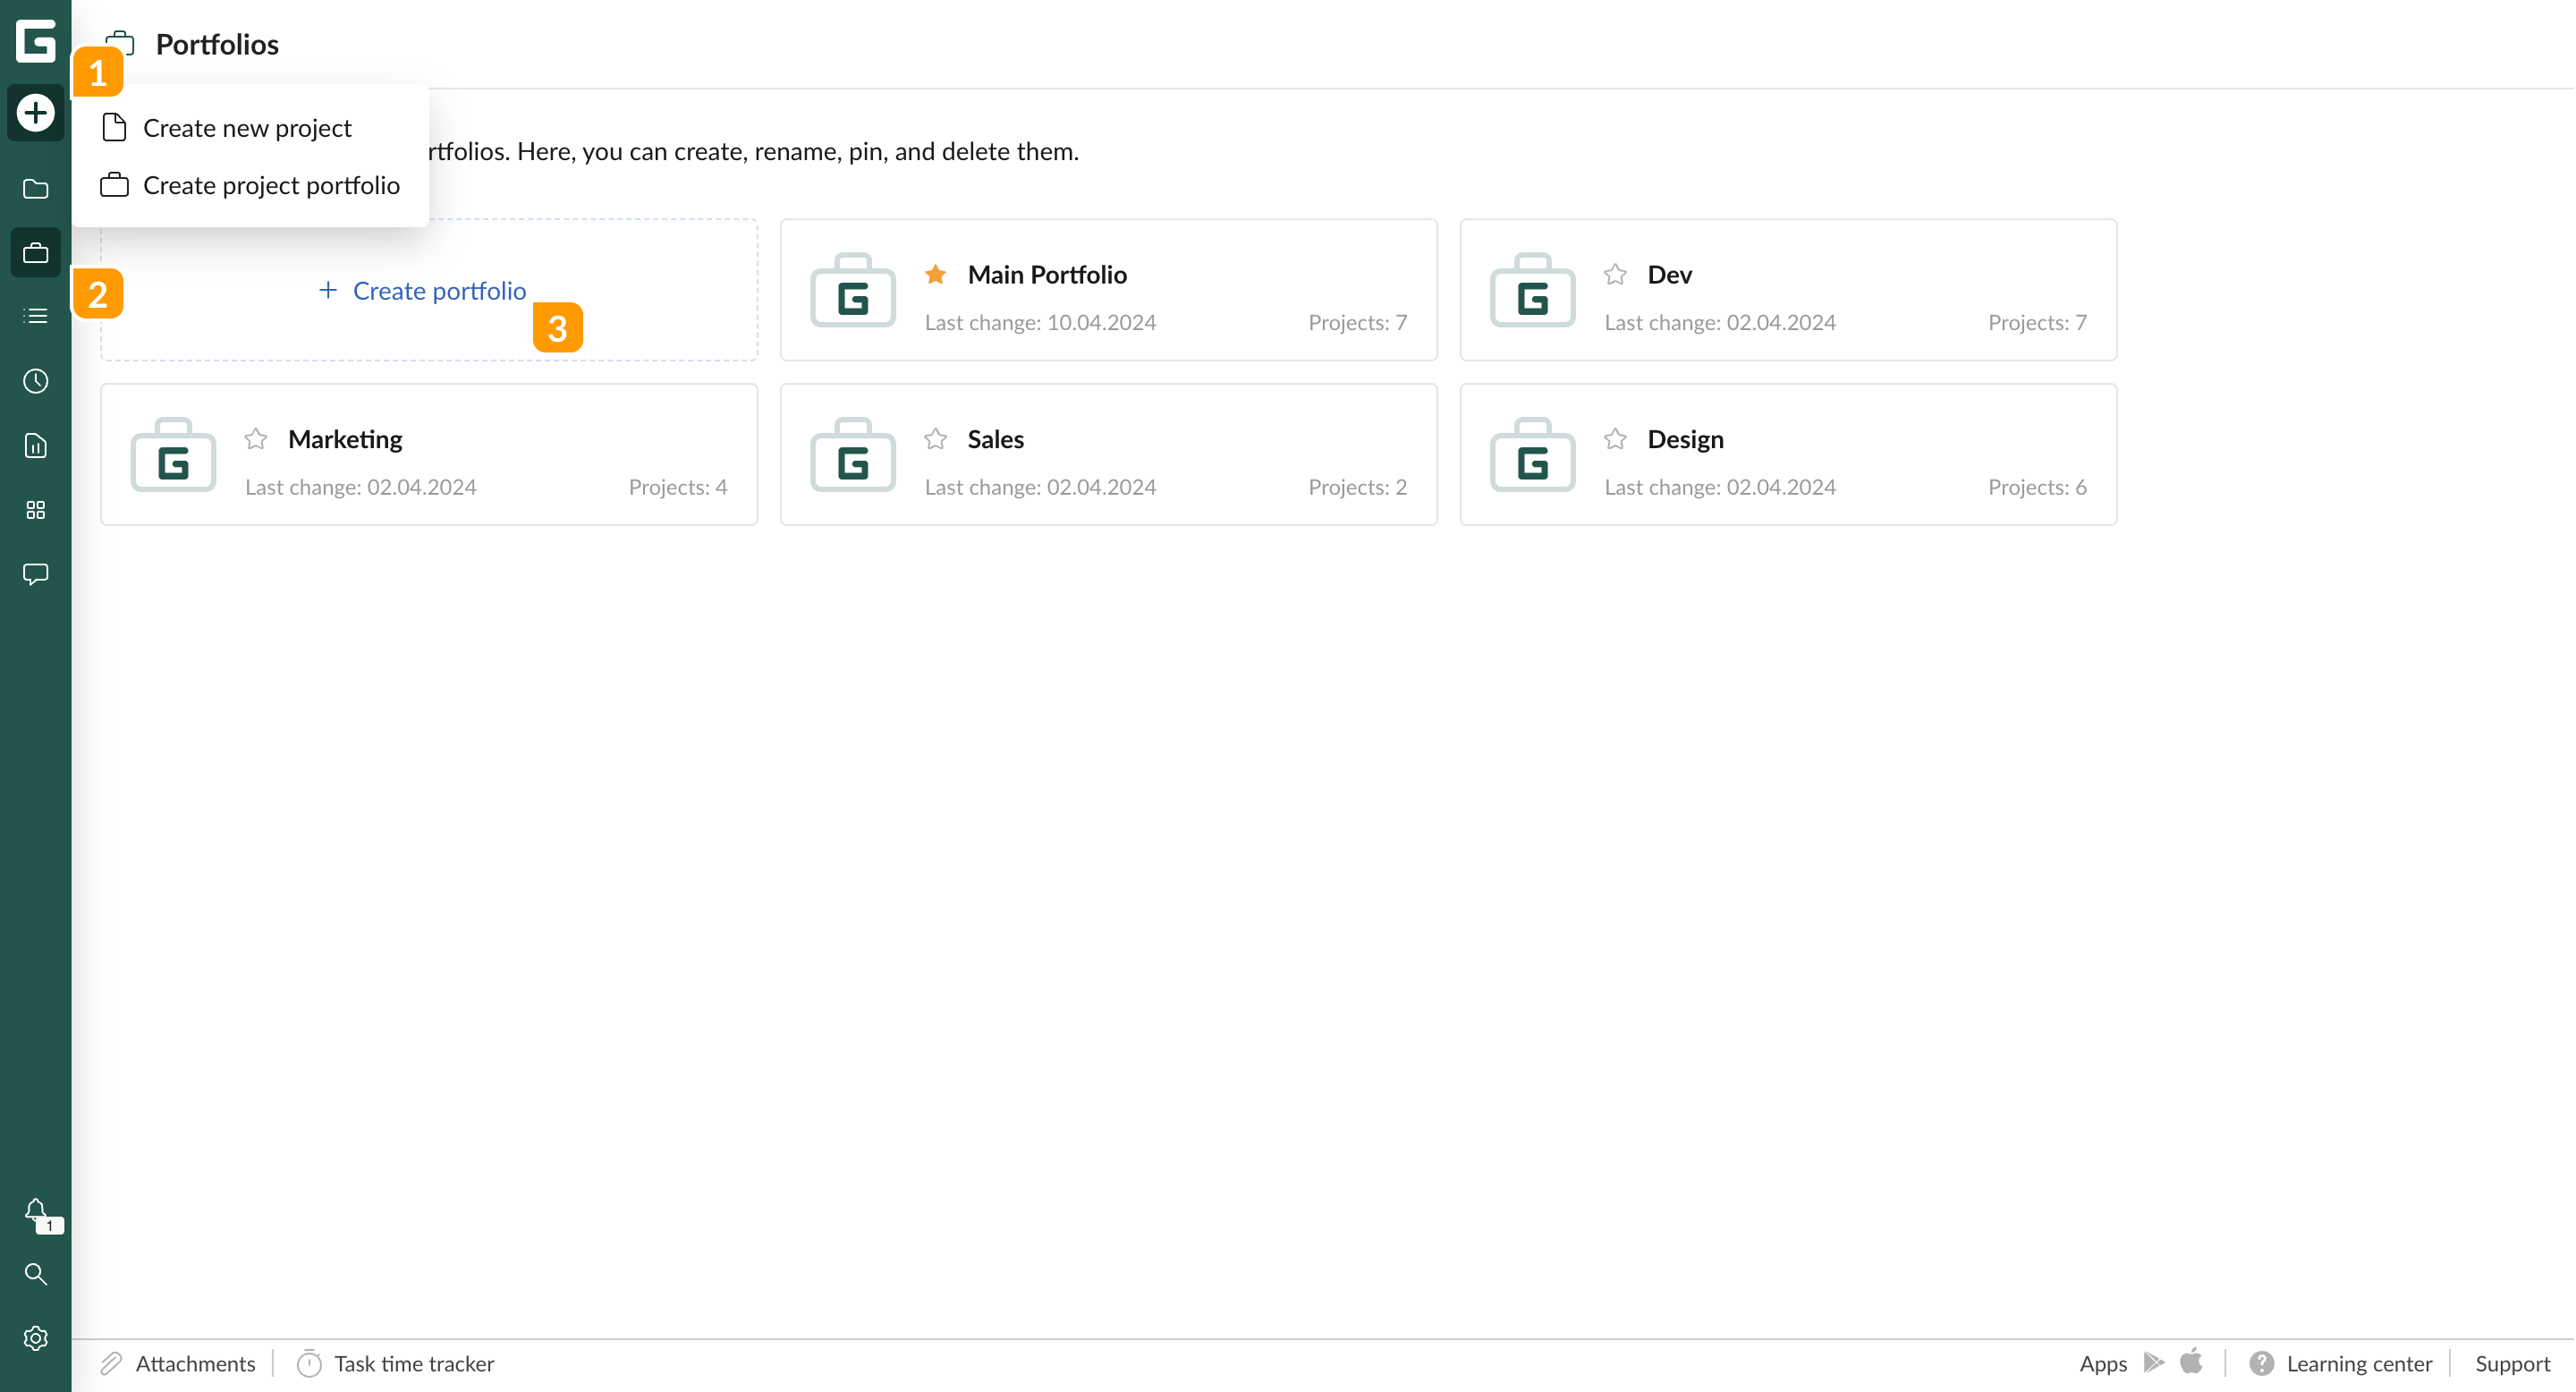
Task: Open the projects folder icon in sidebar
Action: coord(36,189)
